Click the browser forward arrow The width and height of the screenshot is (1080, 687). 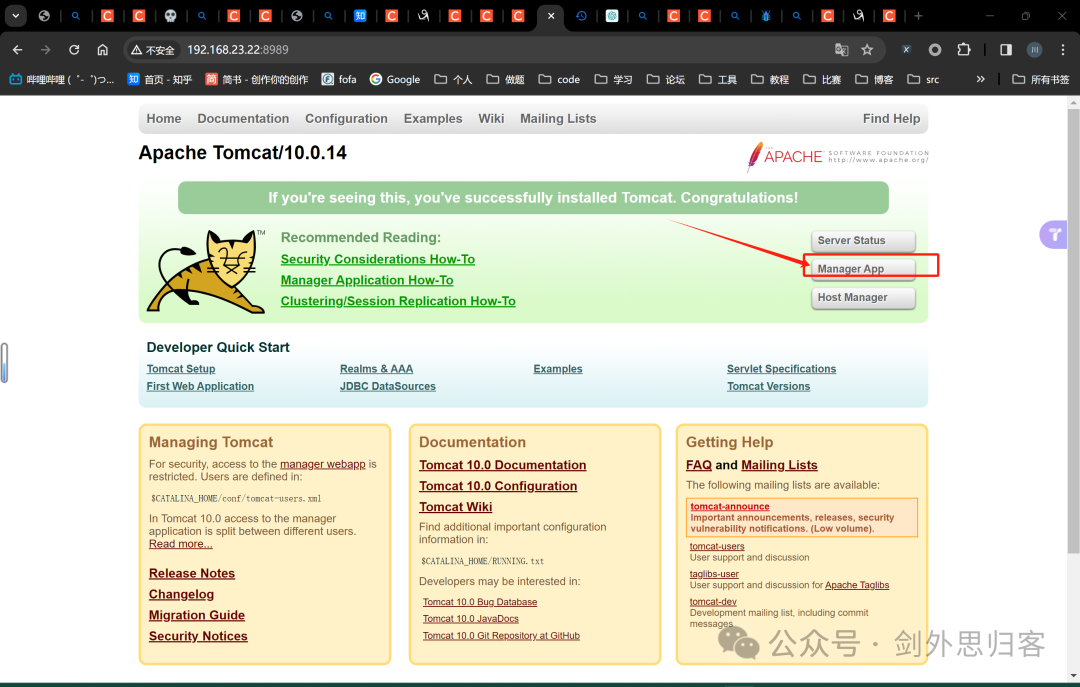pyautogui.click(x=45, y=50)
